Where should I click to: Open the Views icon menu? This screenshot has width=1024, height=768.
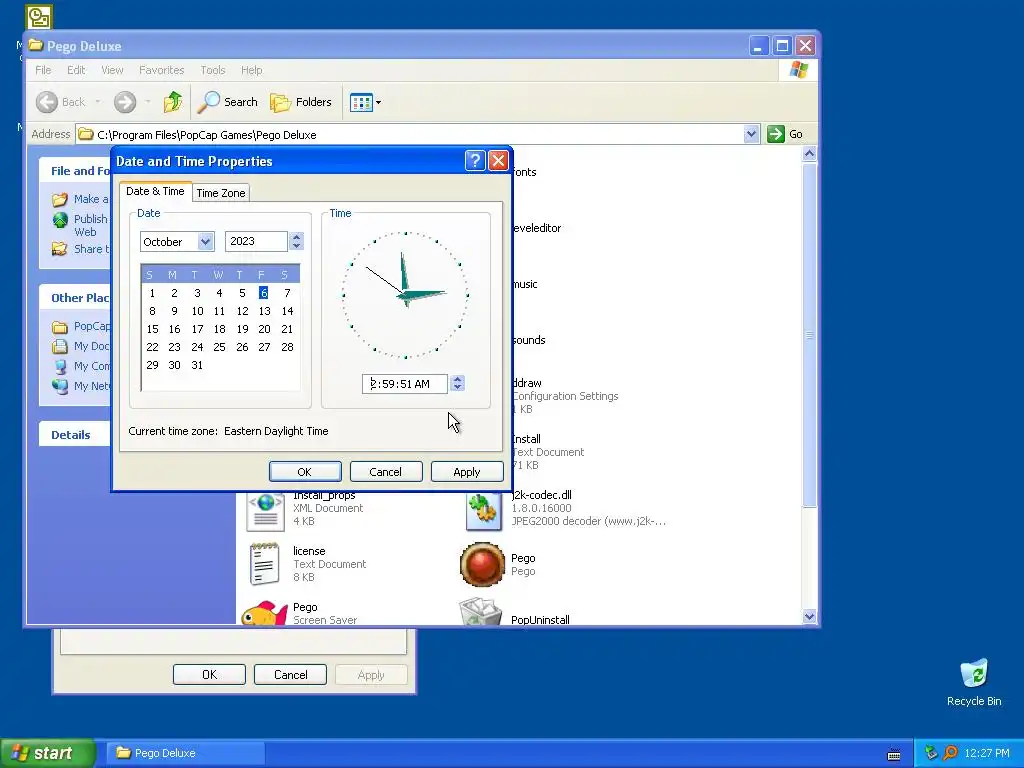coord(365,103)
